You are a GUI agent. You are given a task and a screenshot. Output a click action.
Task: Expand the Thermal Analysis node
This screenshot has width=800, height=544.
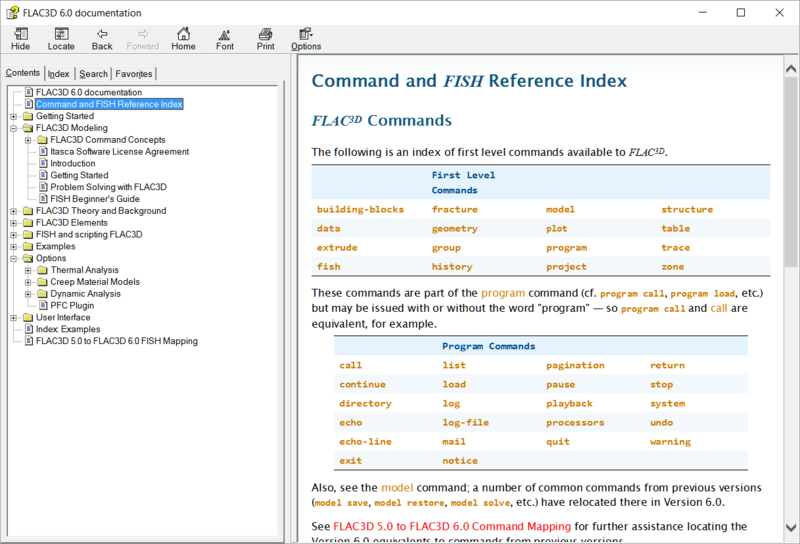click(x=28, y=270)
